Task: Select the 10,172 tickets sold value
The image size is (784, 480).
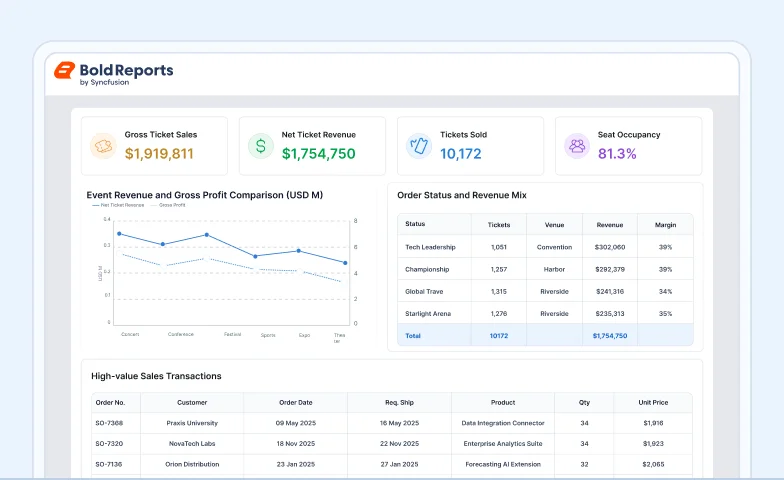Action: [x=460, y=154]
